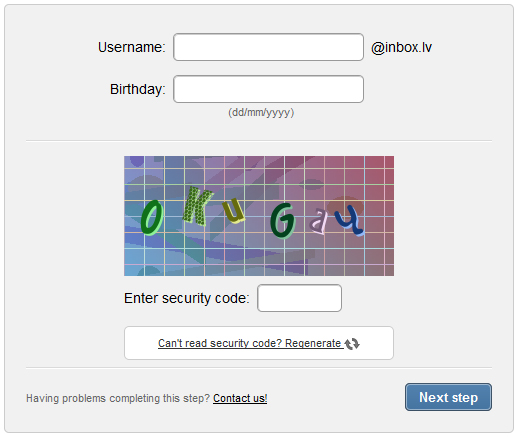The width and height of the screenshot is (518, 438).
Task: Click the Regenerate refresh arrows icon
Action: pyautogui.click(x=352, y=344)
